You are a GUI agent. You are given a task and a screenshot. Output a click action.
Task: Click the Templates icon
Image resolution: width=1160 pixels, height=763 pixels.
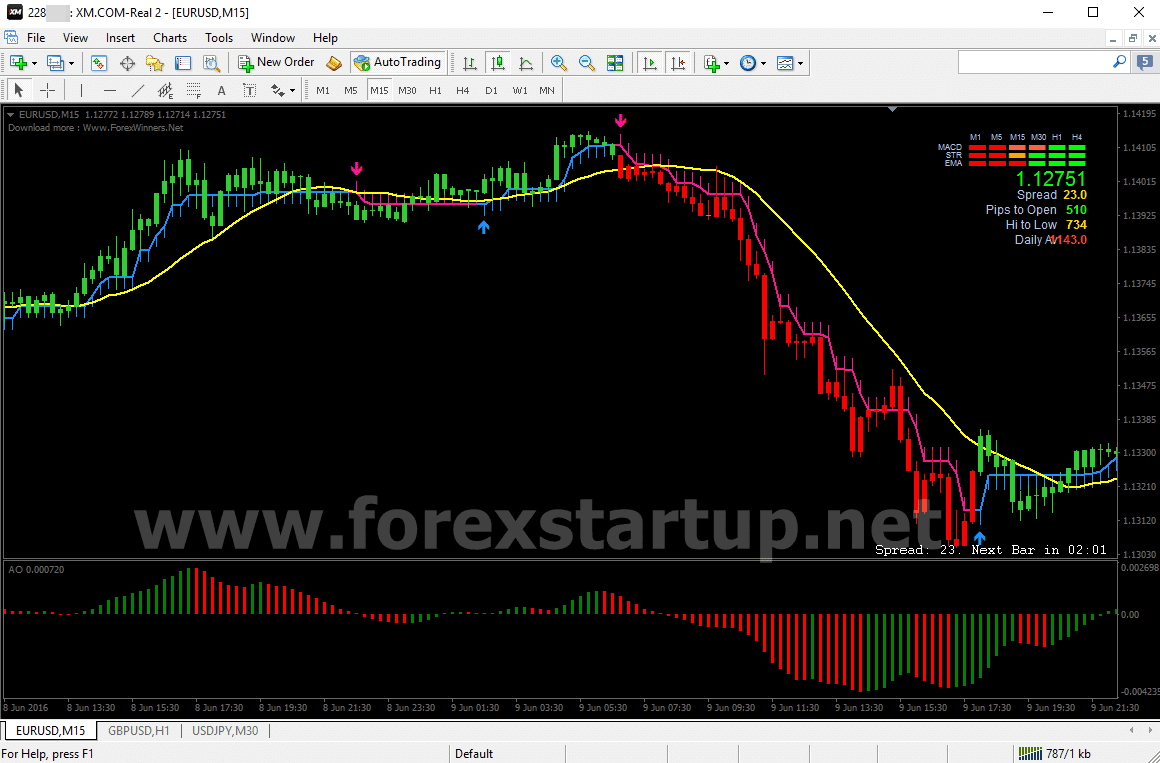click(785, 64)
